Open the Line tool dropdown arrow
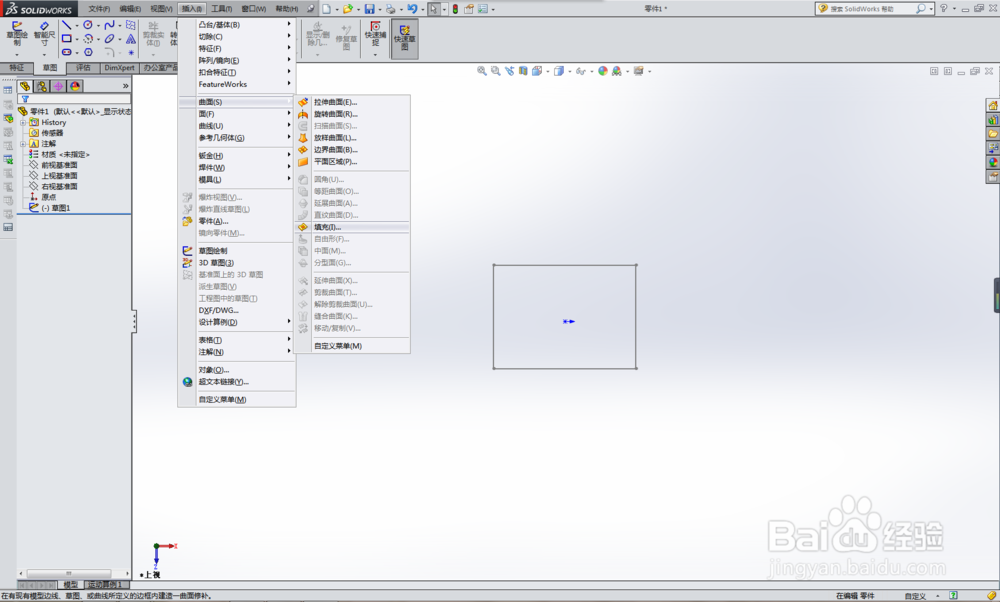 77,26
